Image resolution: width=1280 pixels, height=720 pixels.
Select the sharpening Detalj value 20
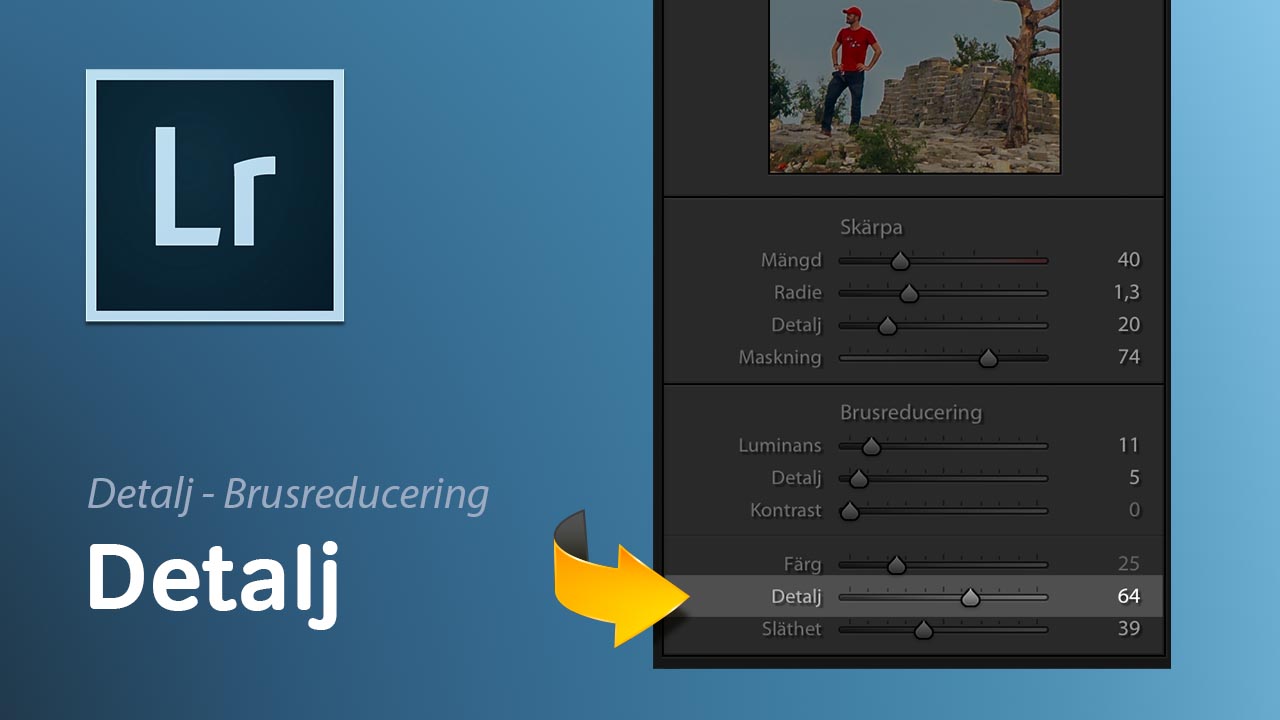click(x=1128, y=324)
